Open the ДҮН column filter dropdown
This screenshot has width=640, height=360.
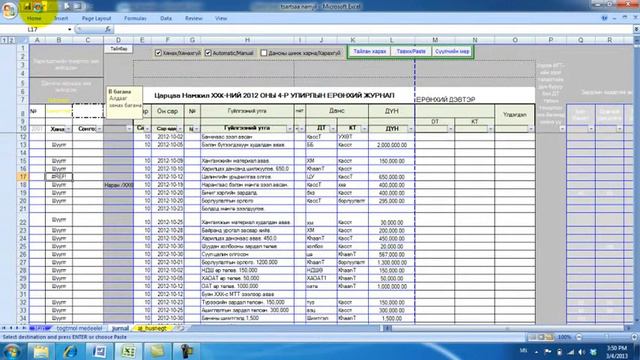(x=411, y=129)
